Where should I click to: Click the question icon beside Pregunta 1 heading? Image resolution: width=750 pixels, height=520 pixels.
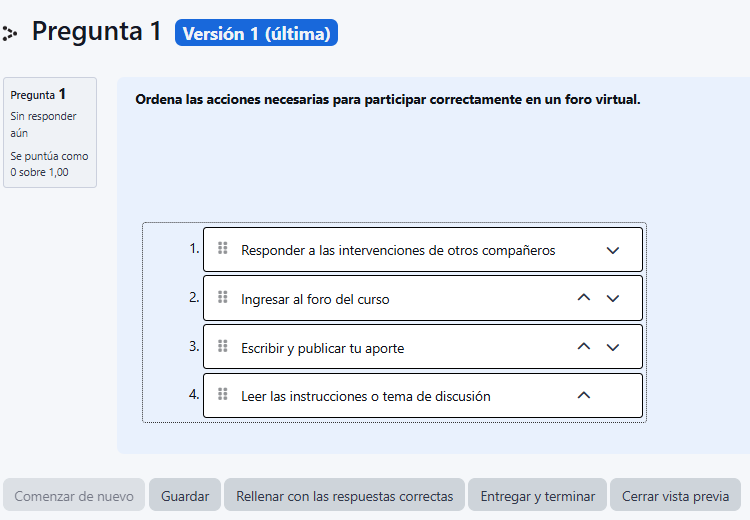tap(10, 34)
